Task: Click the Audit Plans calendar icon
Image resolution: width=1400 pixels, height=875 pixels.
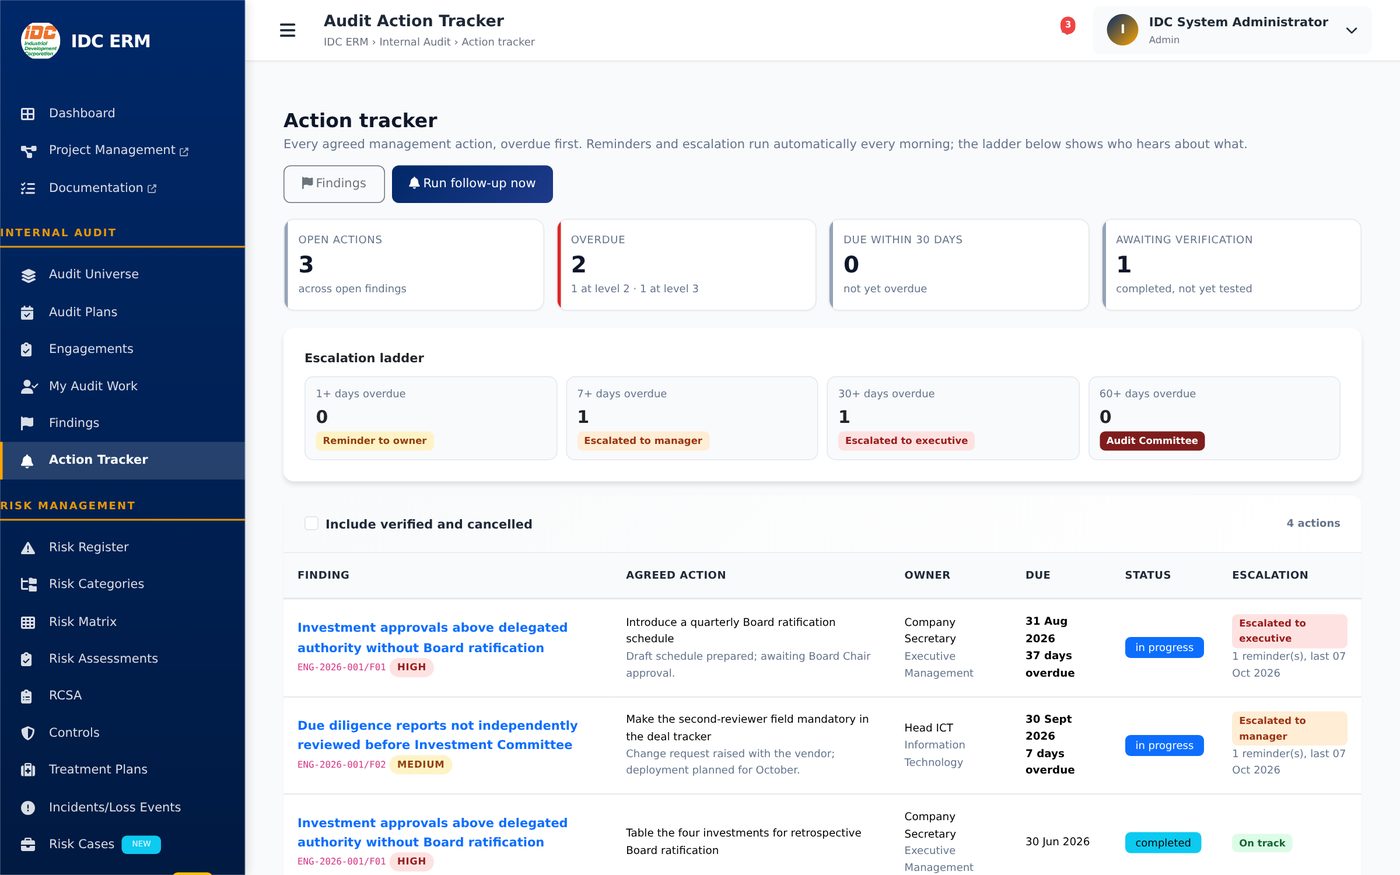Action: point(28,312)
